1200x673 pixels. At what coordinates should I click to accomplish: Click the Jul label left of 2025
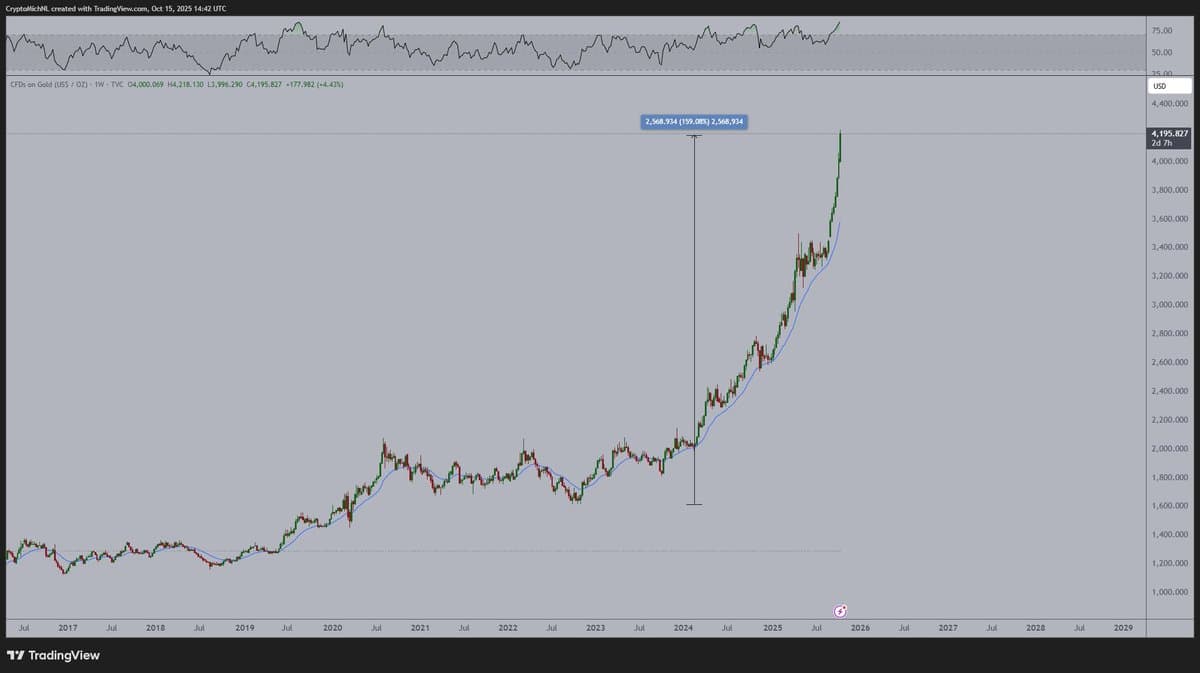pyautogui.click(x=727, y=628)
